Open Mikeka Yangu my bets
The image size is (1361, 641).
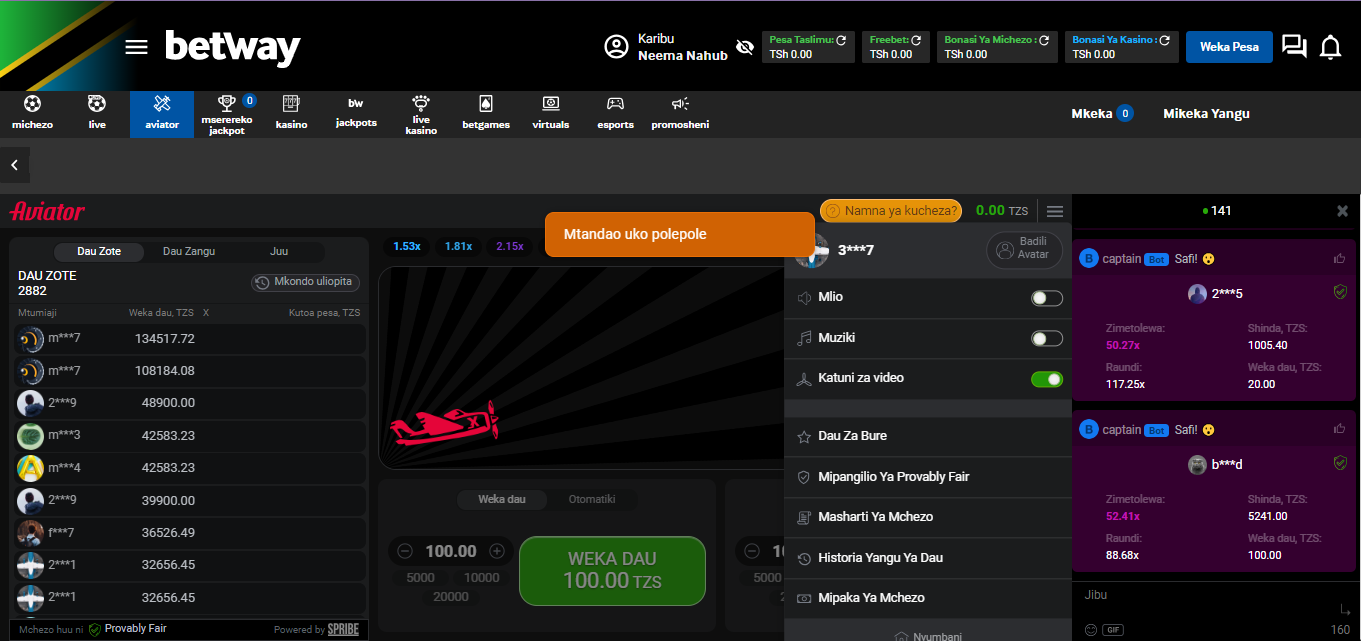tap(1206, 113)
